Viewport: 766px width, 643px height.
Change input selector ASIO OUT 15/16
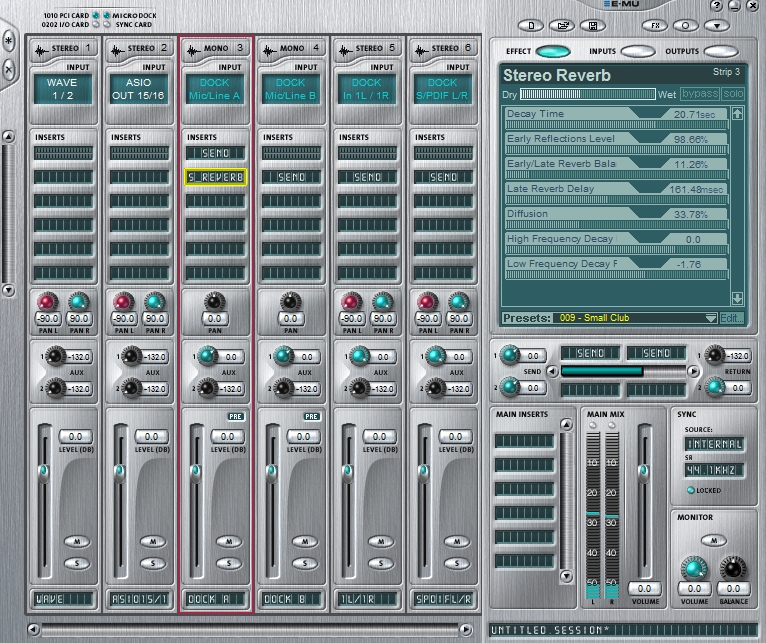(139, 89)
